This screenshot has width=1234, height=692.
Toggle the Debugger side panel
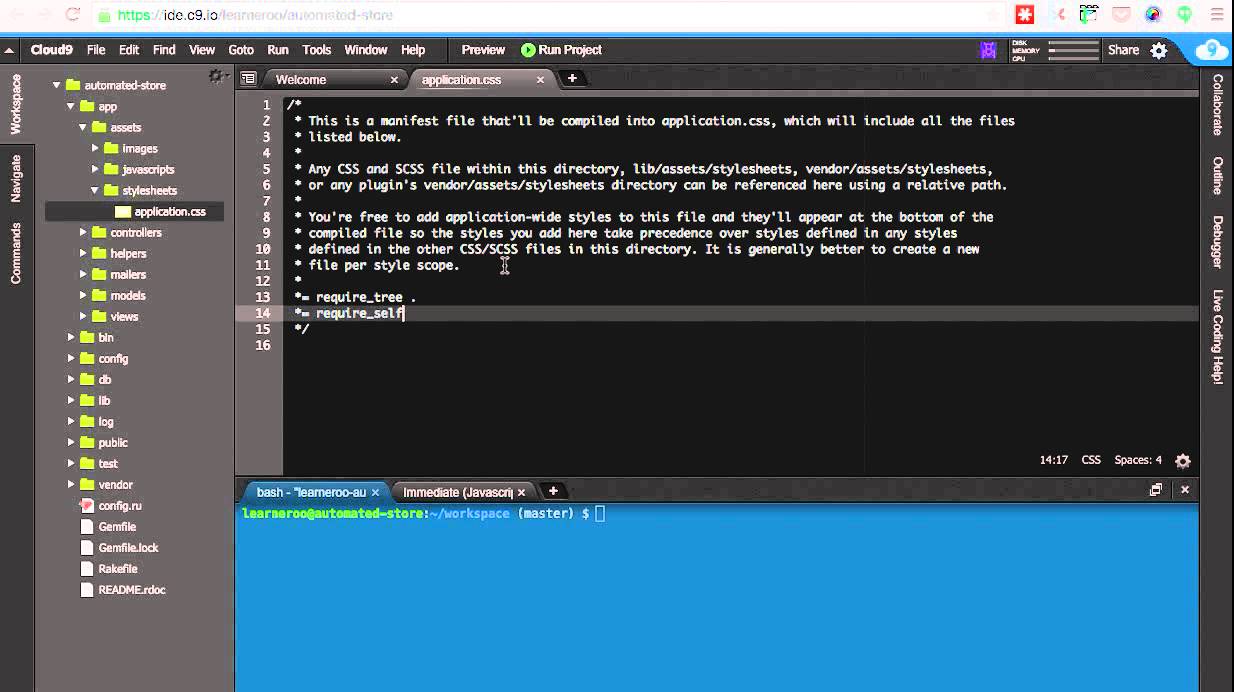pyautogui.click(x=1217, y=242)
